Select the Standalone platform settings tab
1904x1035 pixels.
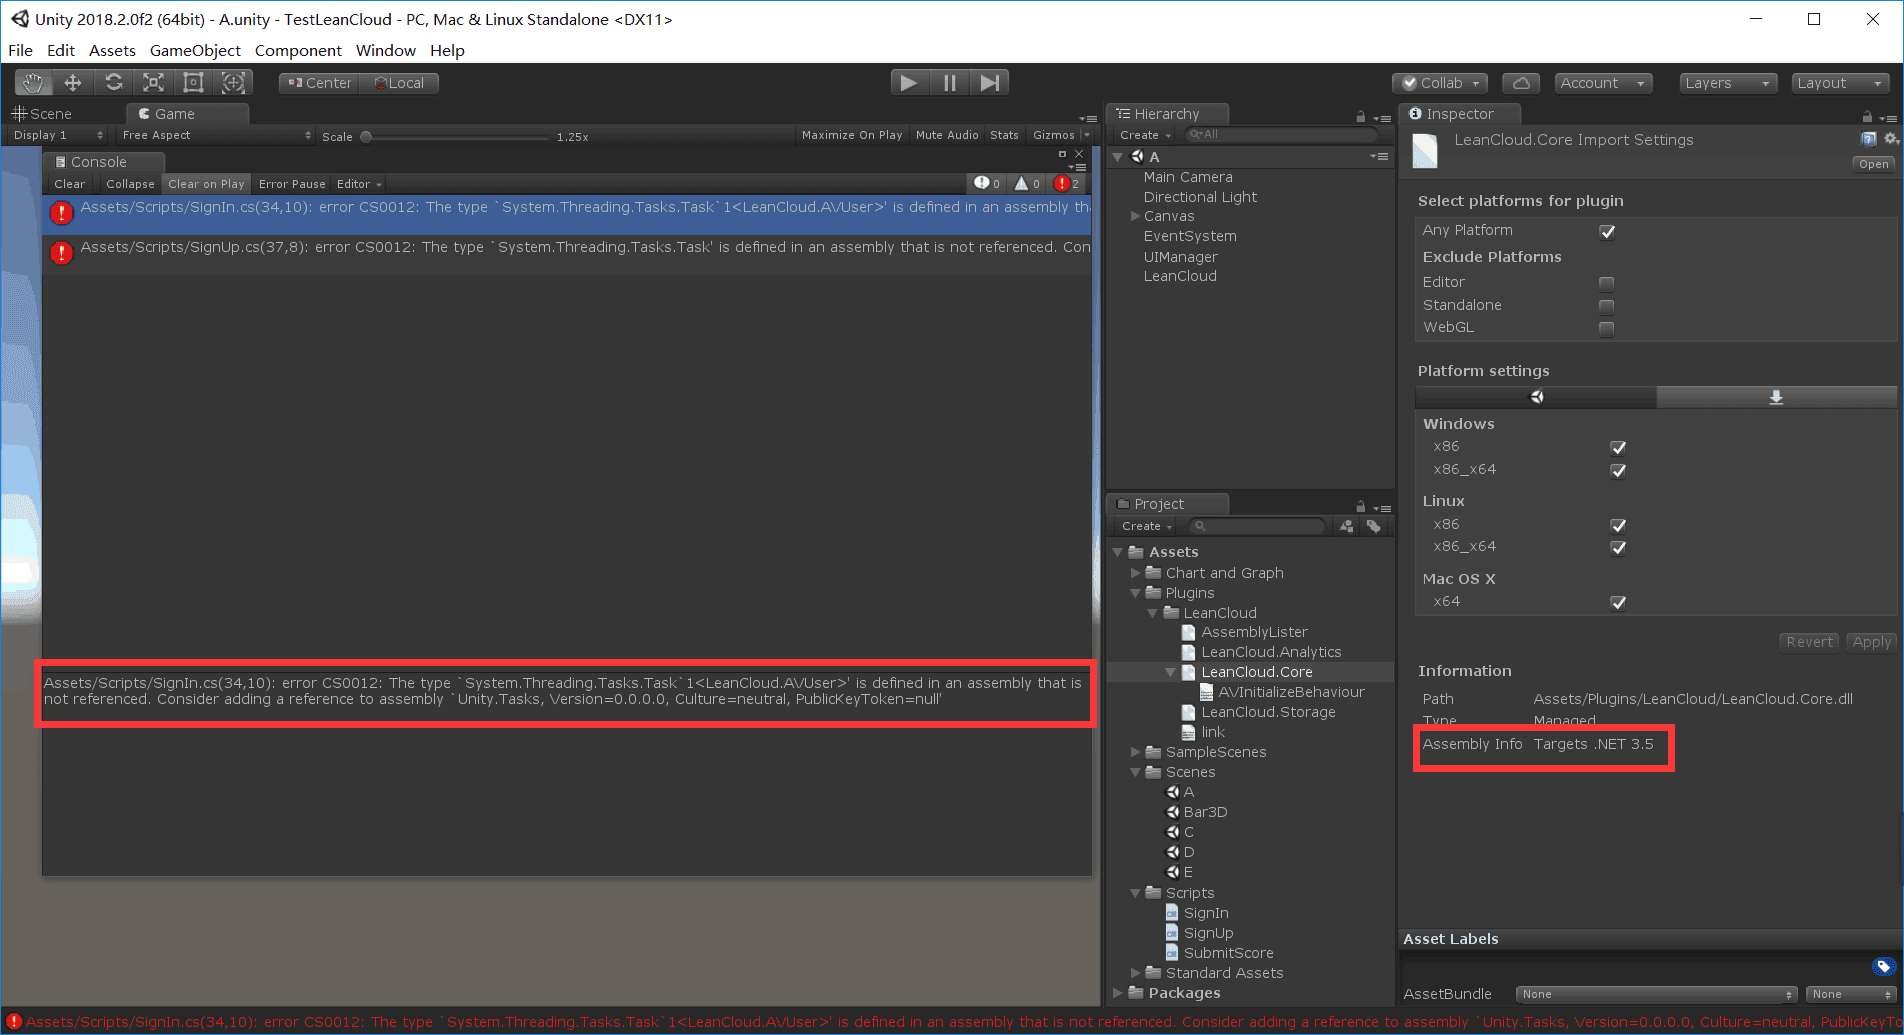click(1776, 397)
